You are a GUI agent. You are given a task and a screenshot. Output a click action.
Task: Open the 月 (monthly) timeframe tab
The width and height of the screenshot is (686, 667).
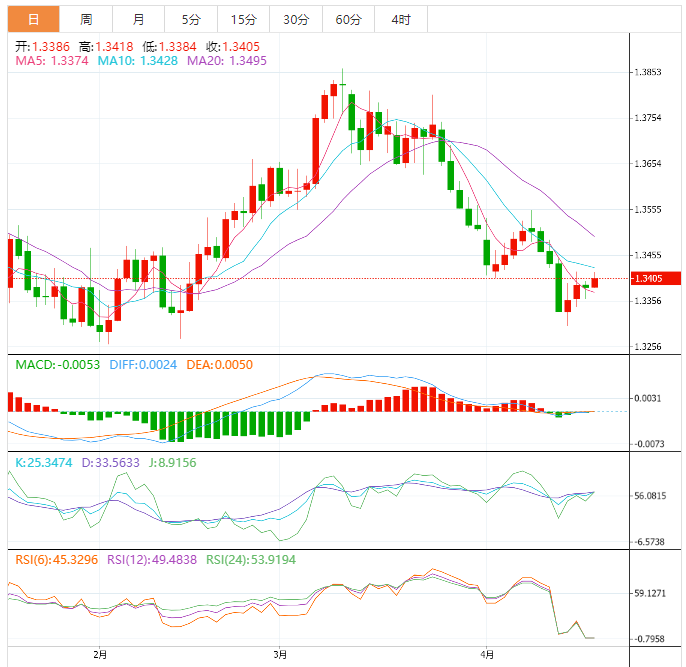coord(138,19)
